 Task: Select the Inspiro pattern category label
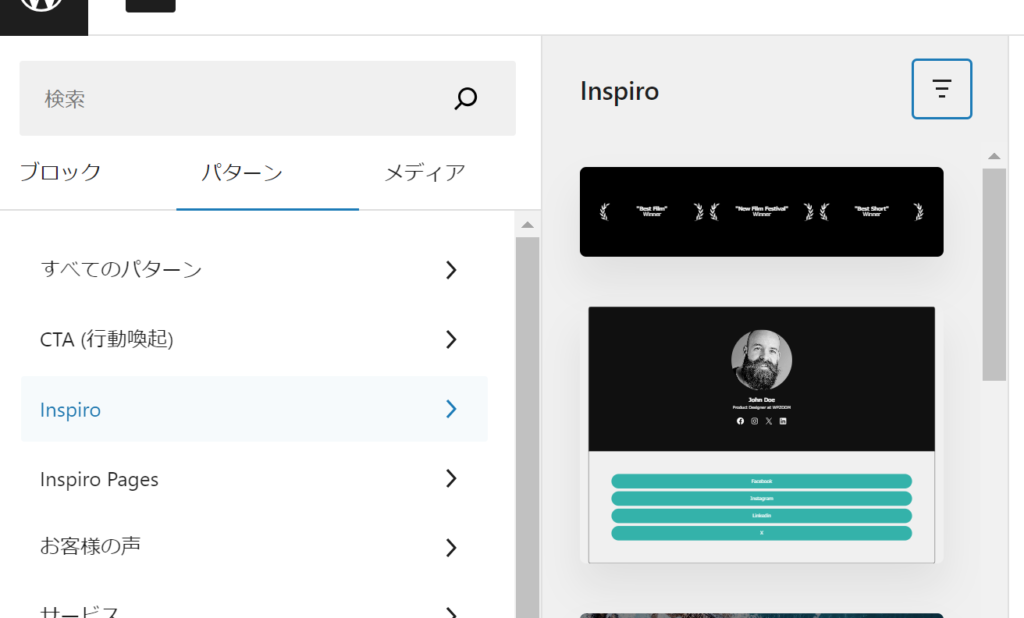tap(71, 410)
